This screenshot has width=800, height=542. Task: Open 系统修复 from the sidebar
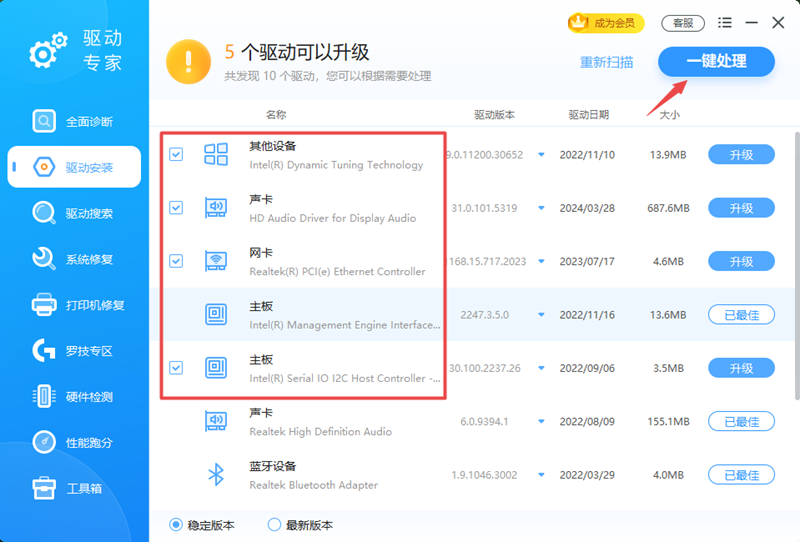(74, 259)
